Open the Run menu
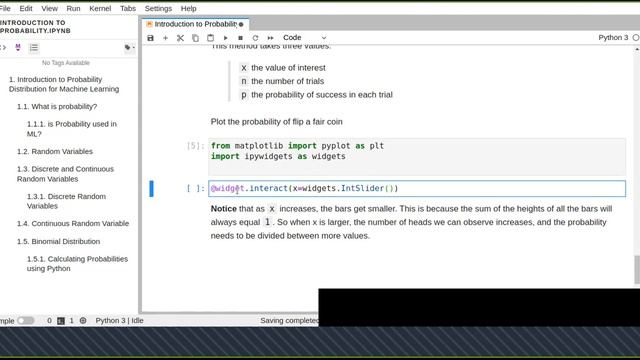The image size is (640, 360). point(73,8)
